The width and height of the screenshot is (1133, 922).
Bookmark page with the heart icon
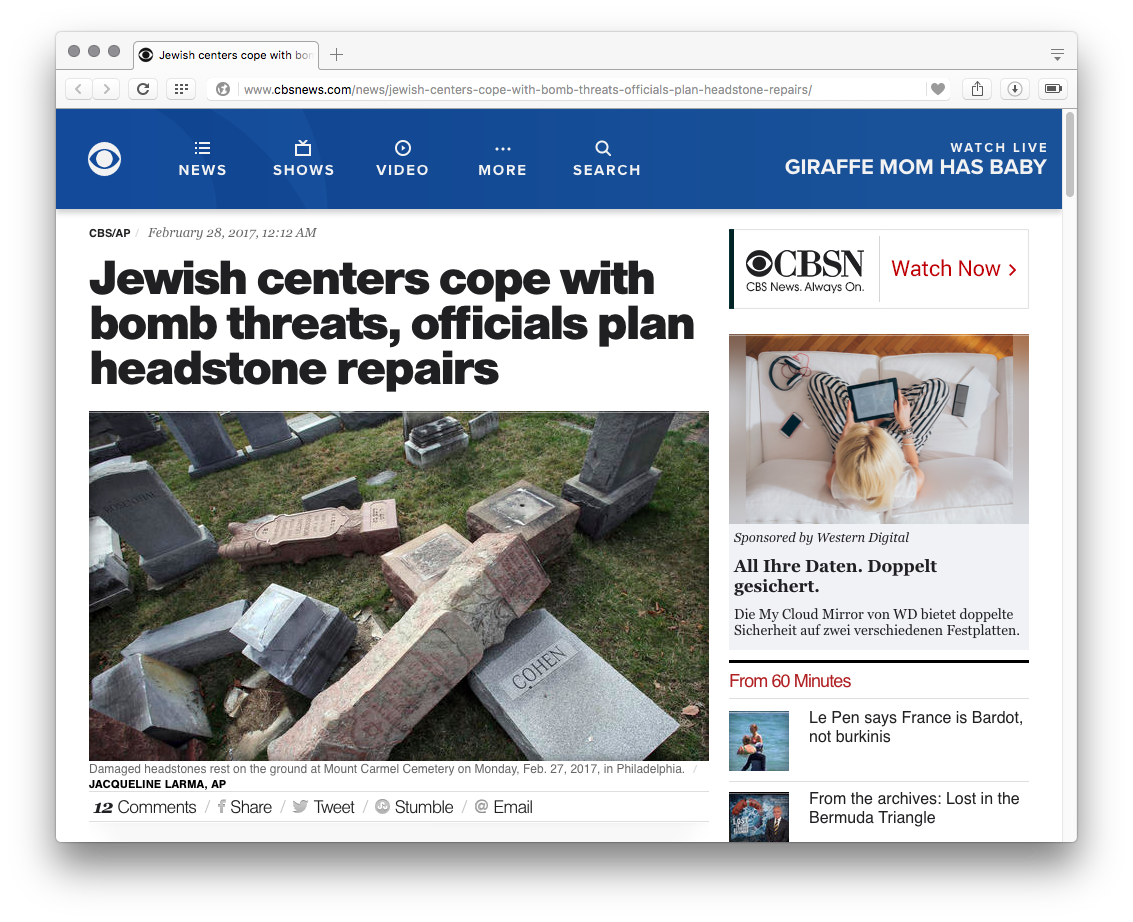(938, 89)
